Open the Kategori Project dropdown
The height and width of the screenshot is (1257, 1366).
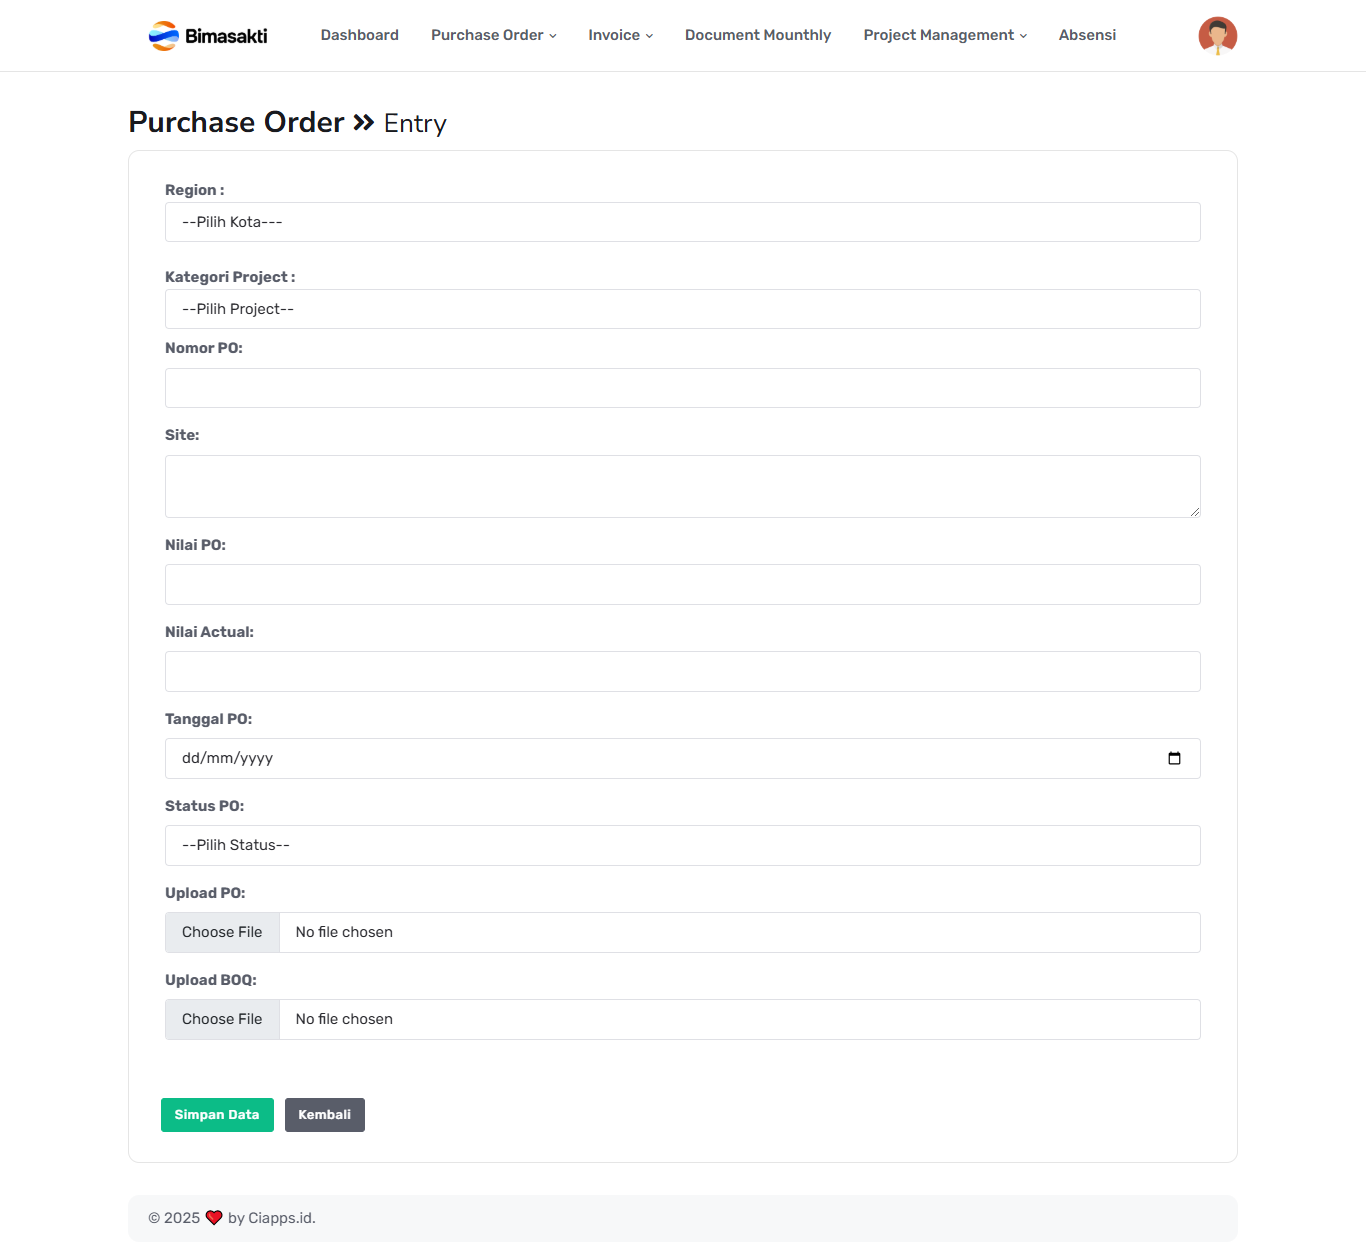pyautogui.click(x=682, y=309)
